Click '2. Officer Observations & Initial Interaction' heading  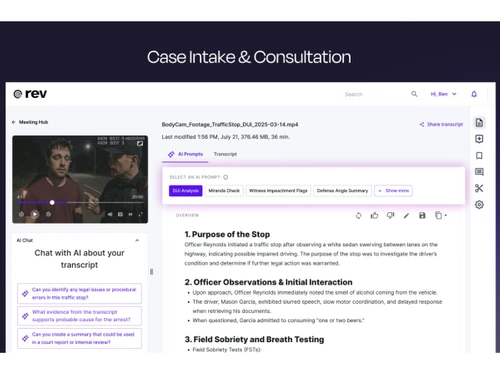(x=268, y=282)
